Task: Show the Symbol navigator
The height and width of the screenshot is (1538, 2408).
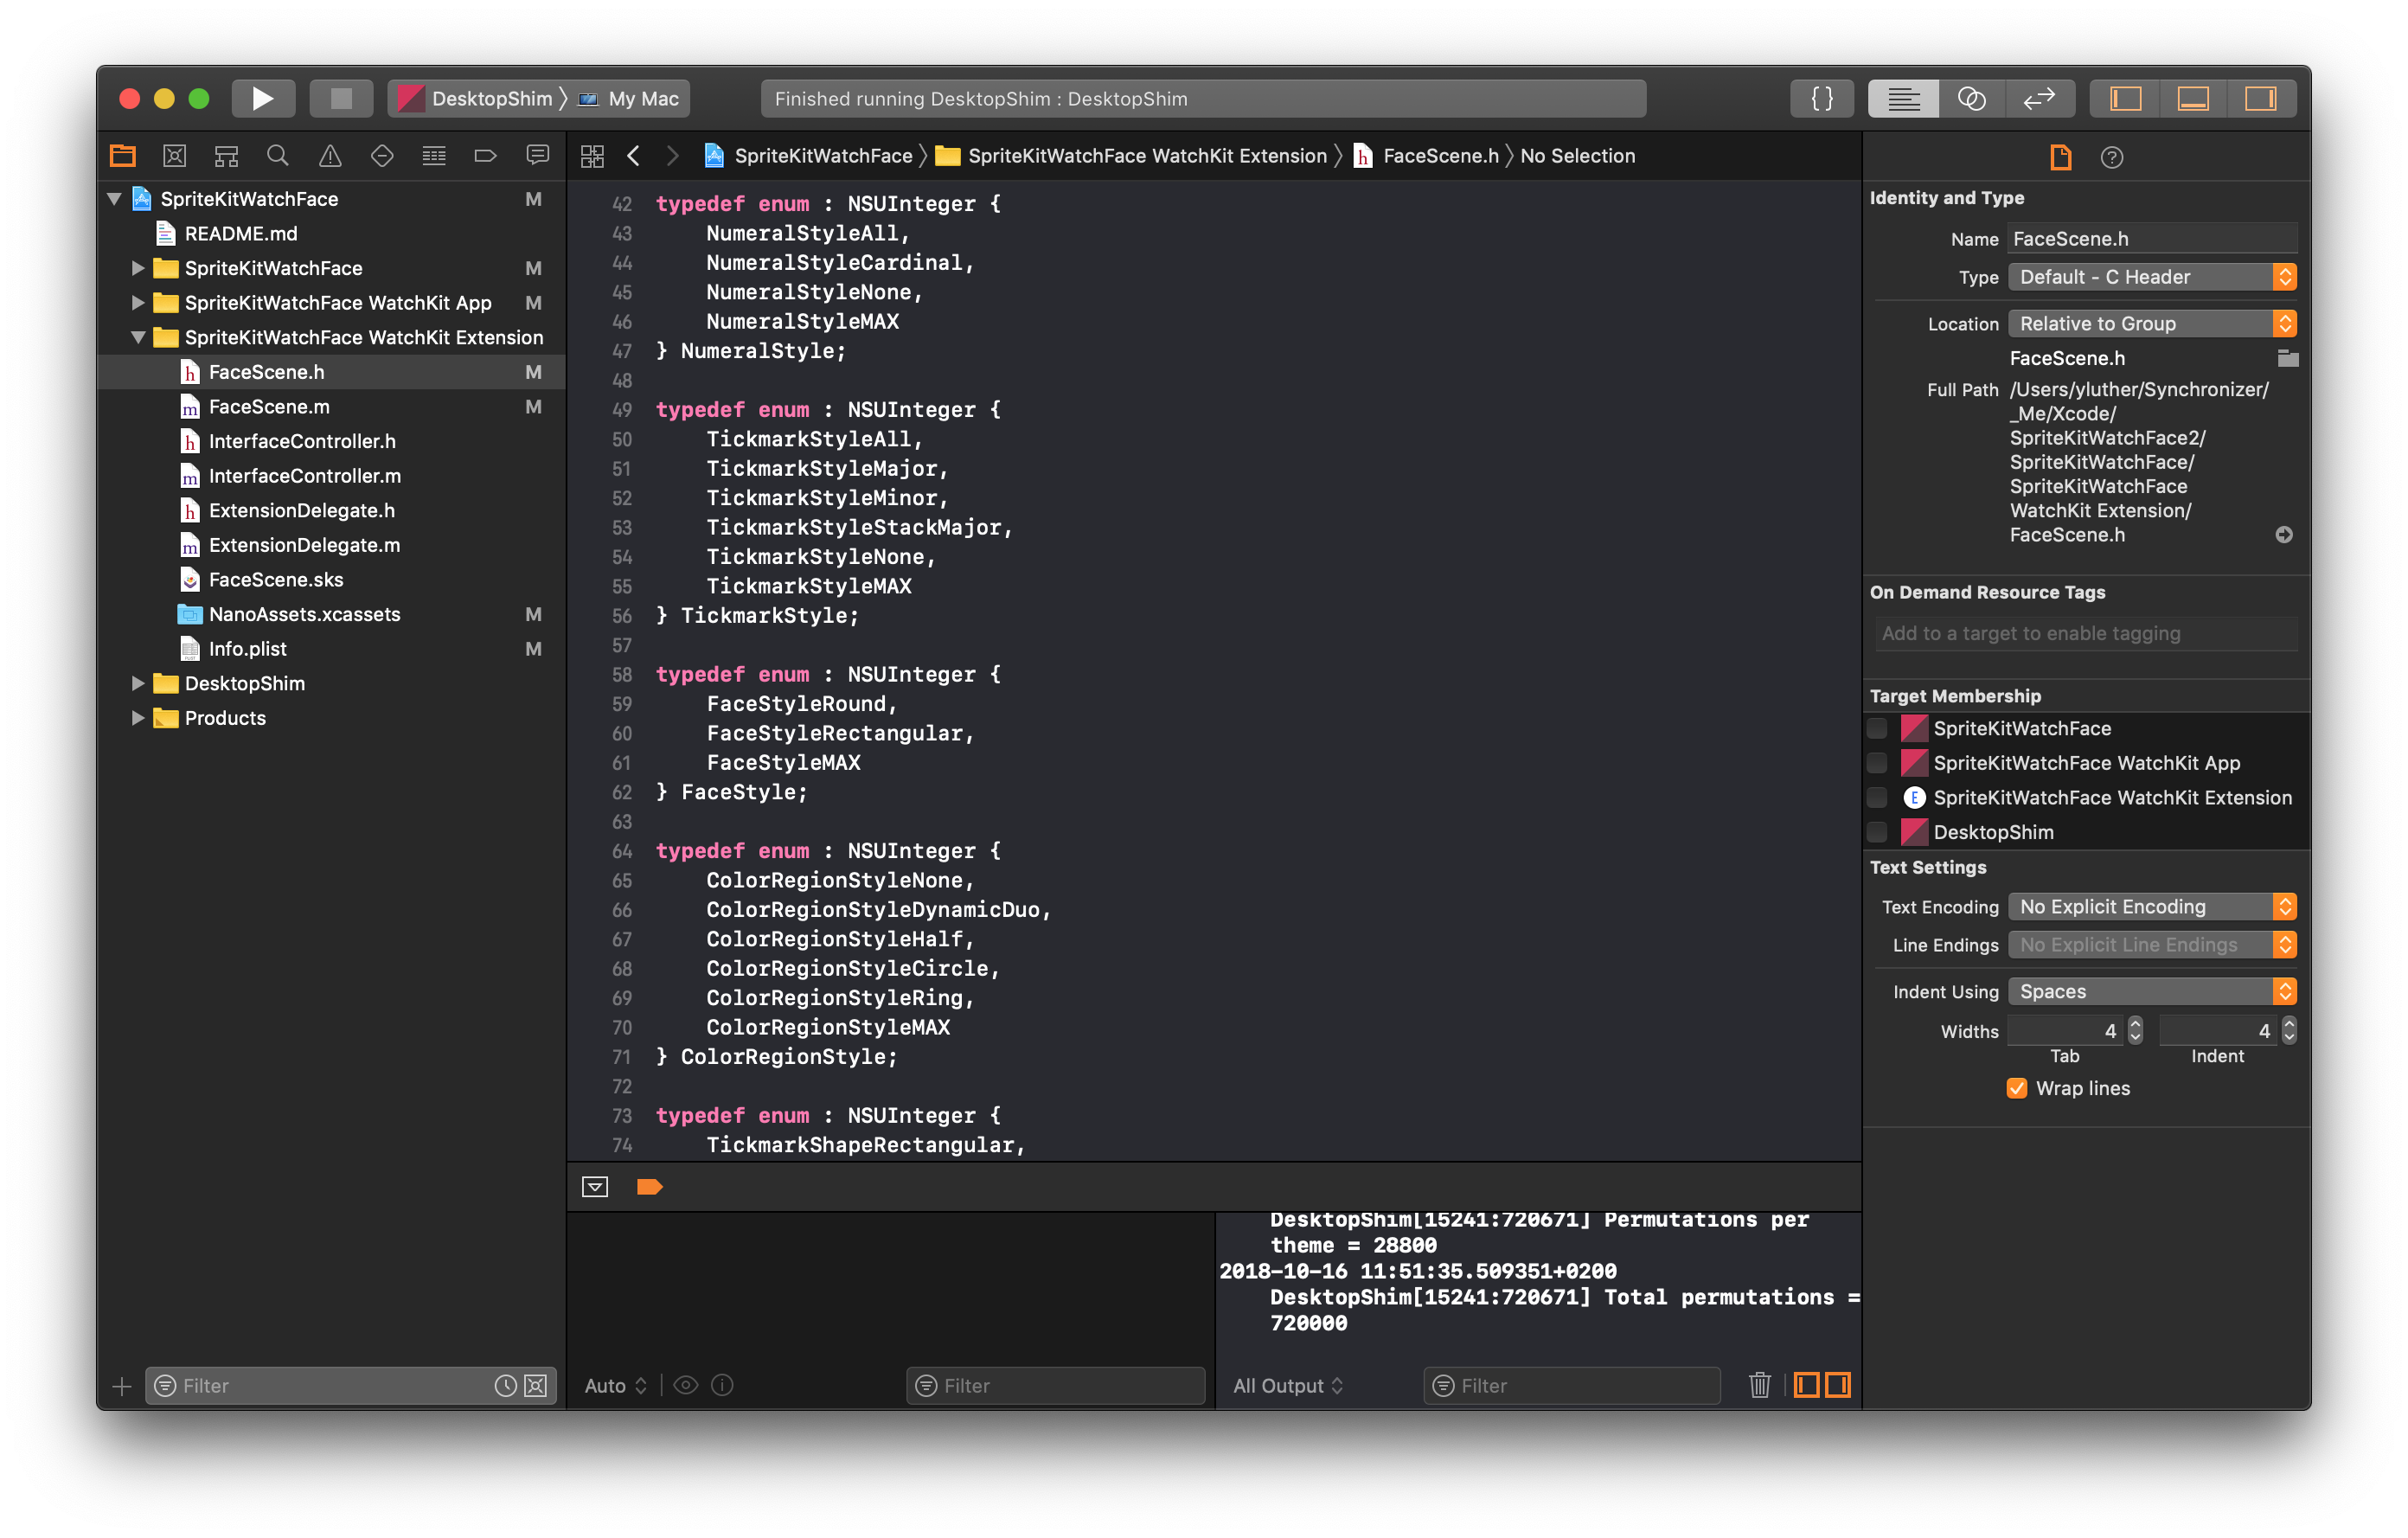Action: [x=226, y=155]
